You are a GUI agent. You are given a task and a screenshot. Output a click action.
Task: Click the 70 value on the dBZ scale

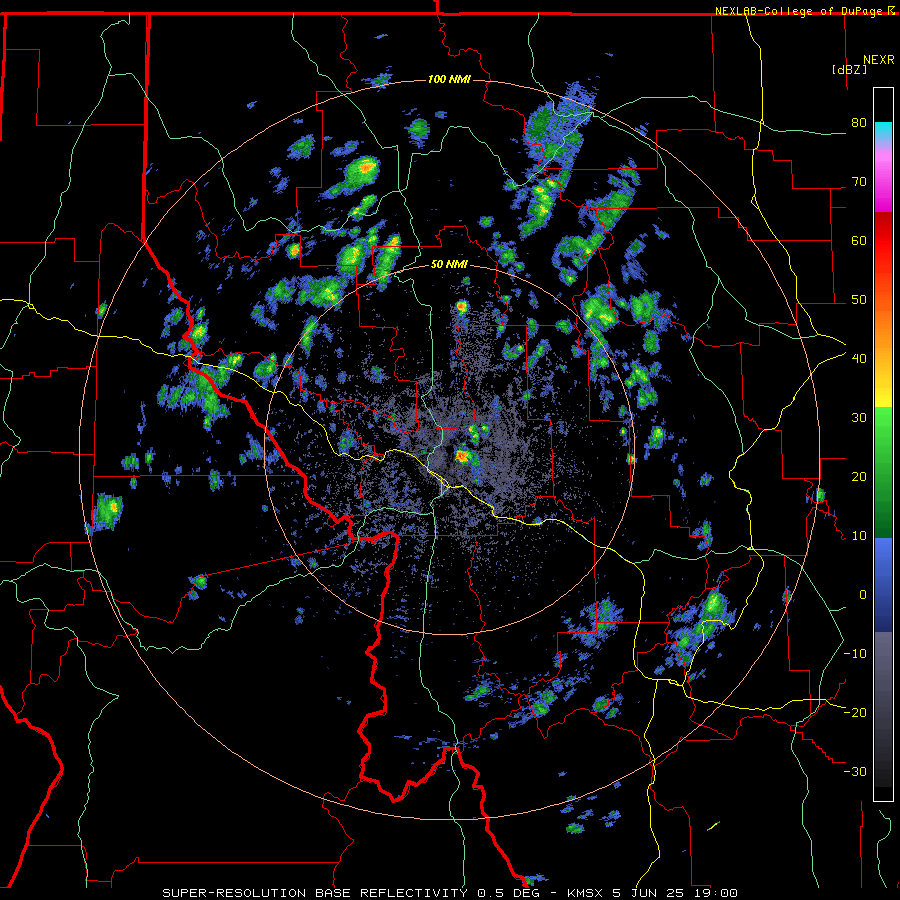click(859, 182)
